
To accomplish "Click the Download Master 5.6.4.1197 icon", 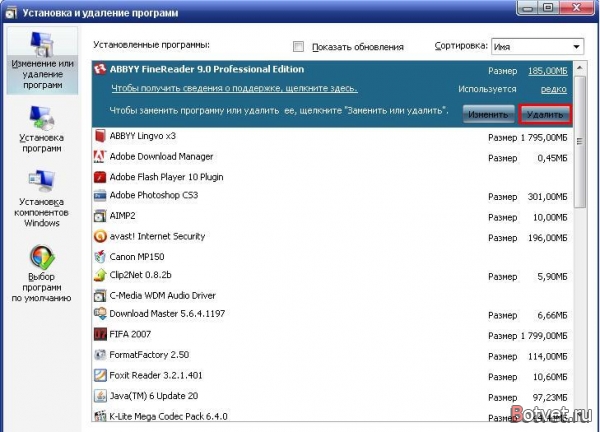I will 100,314.
